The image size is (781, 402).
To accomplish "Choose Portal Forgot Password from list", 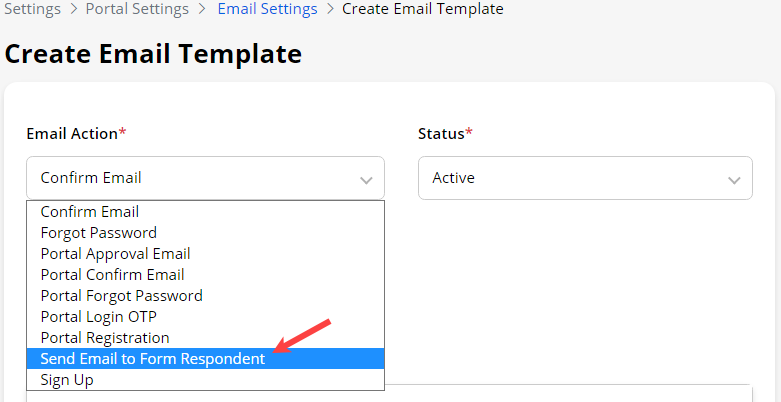I will click(x=121, y=296).
